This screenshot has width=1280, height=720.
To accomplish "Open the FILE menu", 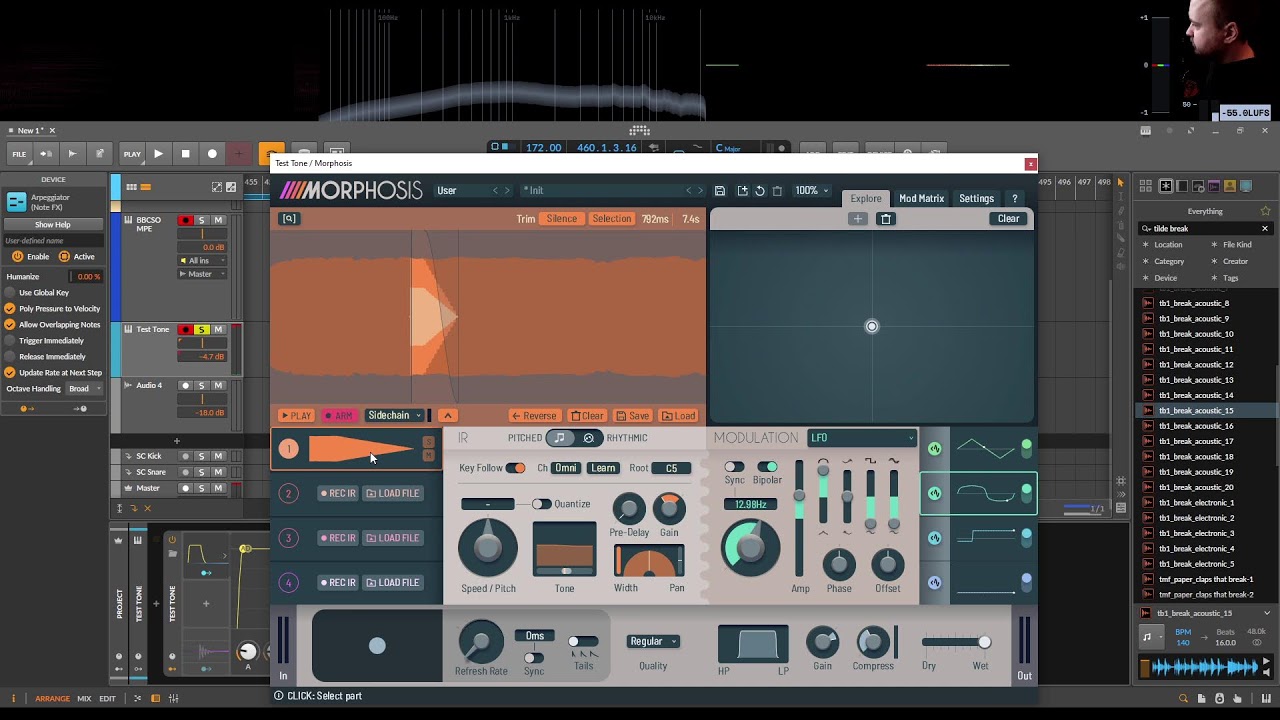I will tap(19, 154).
